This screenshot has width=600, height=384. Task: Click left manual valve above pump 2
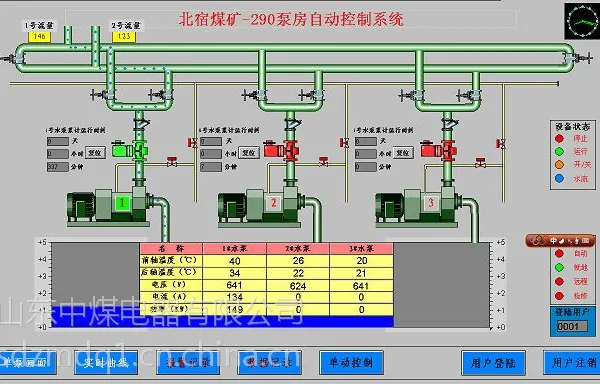pyautogui.click(x=253, y=94)
